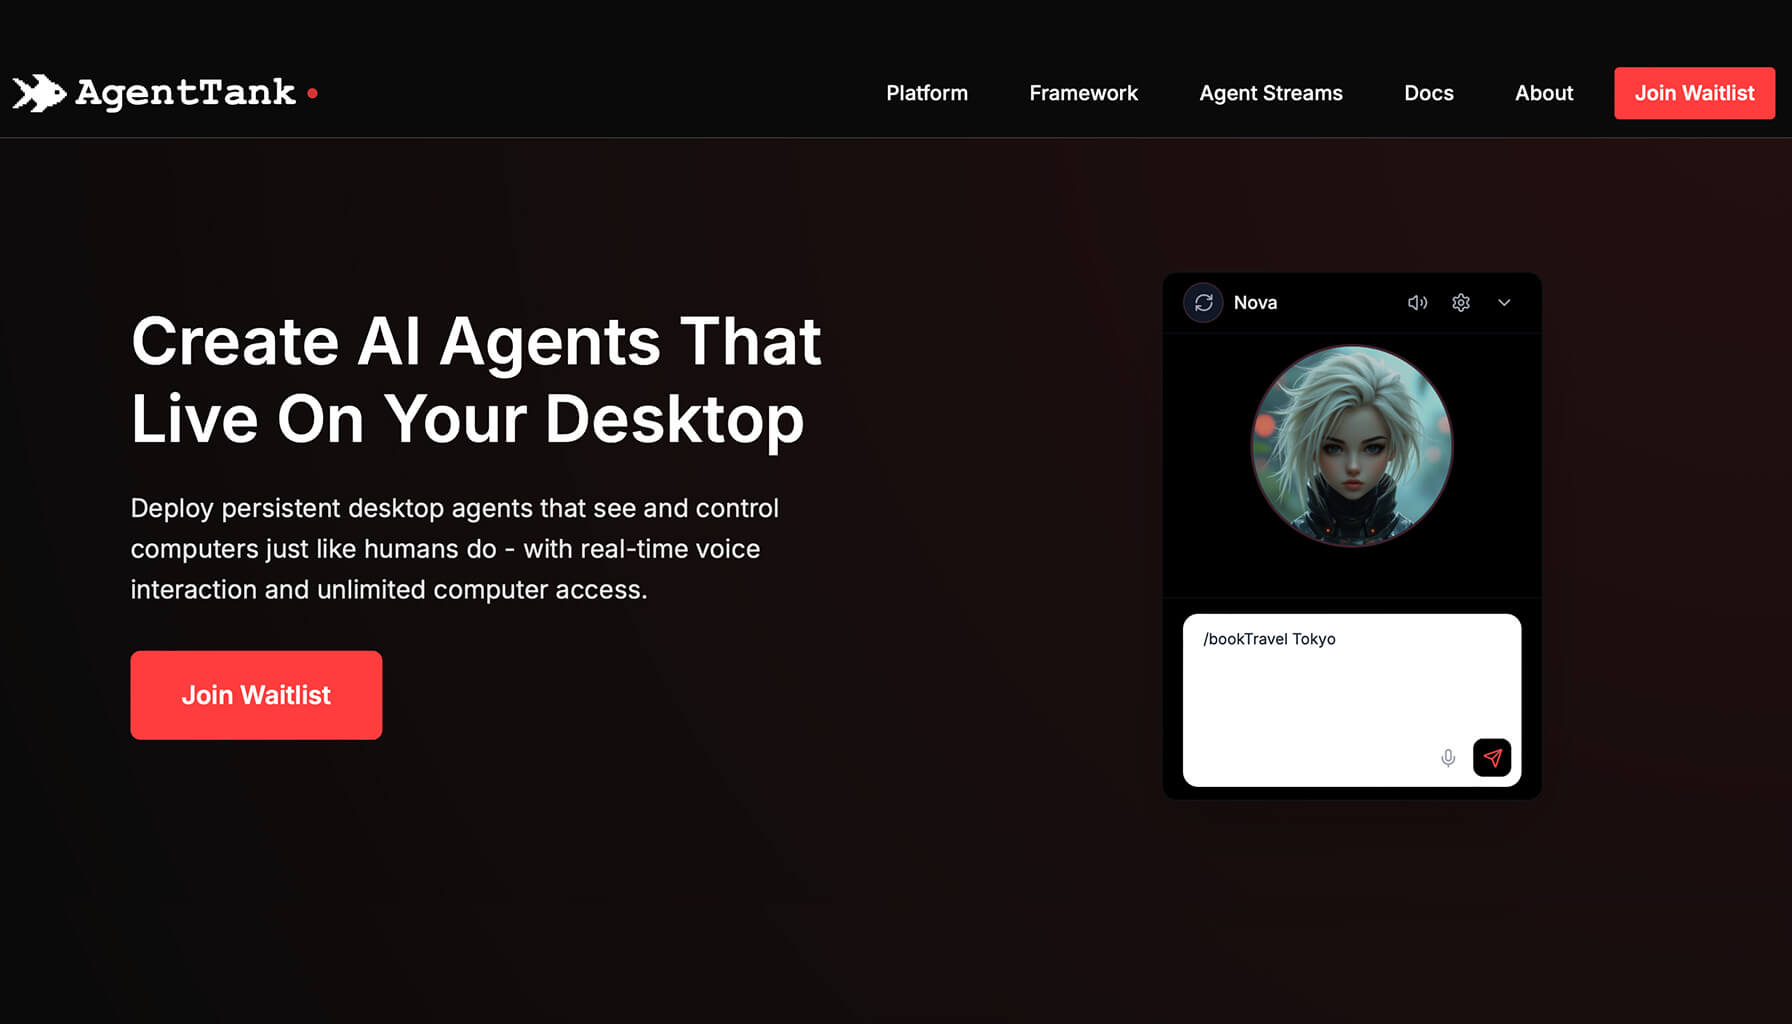Screen dimensions: 1792x1024
Task: Click Nova's circular avatar image
Action: (1352, 446)
